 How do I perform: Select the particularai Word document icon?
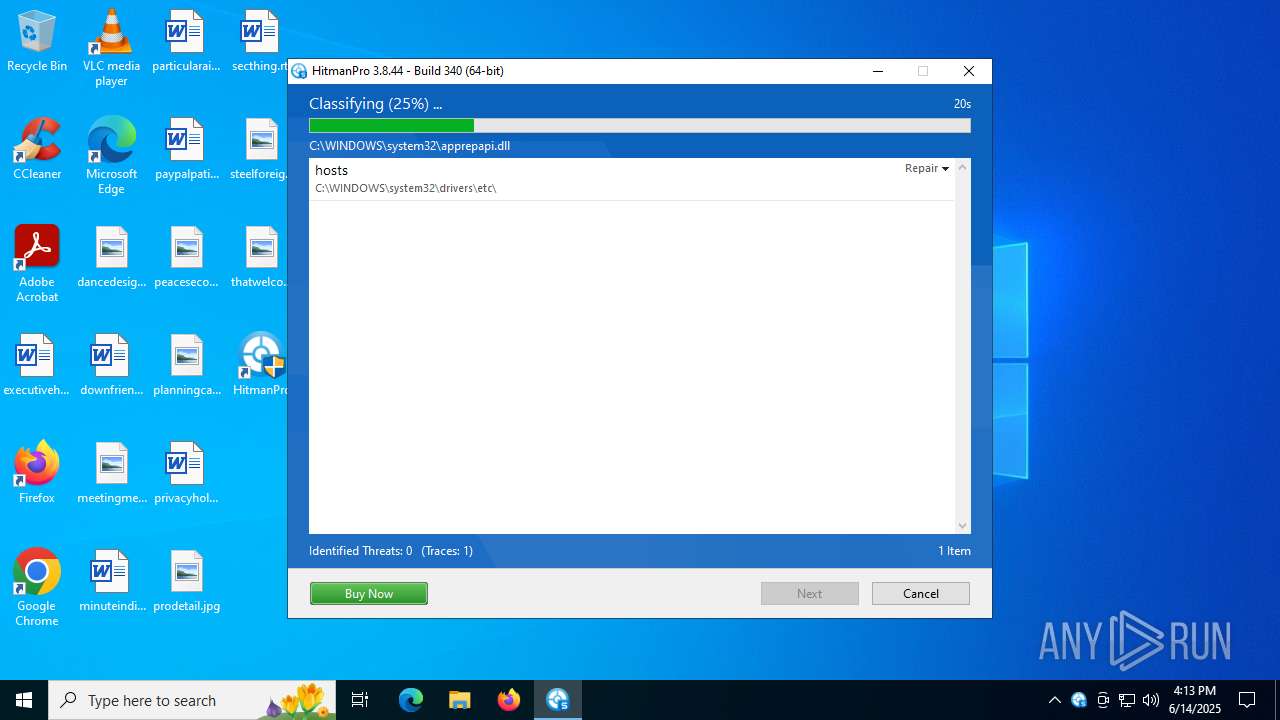pos(186,42)
